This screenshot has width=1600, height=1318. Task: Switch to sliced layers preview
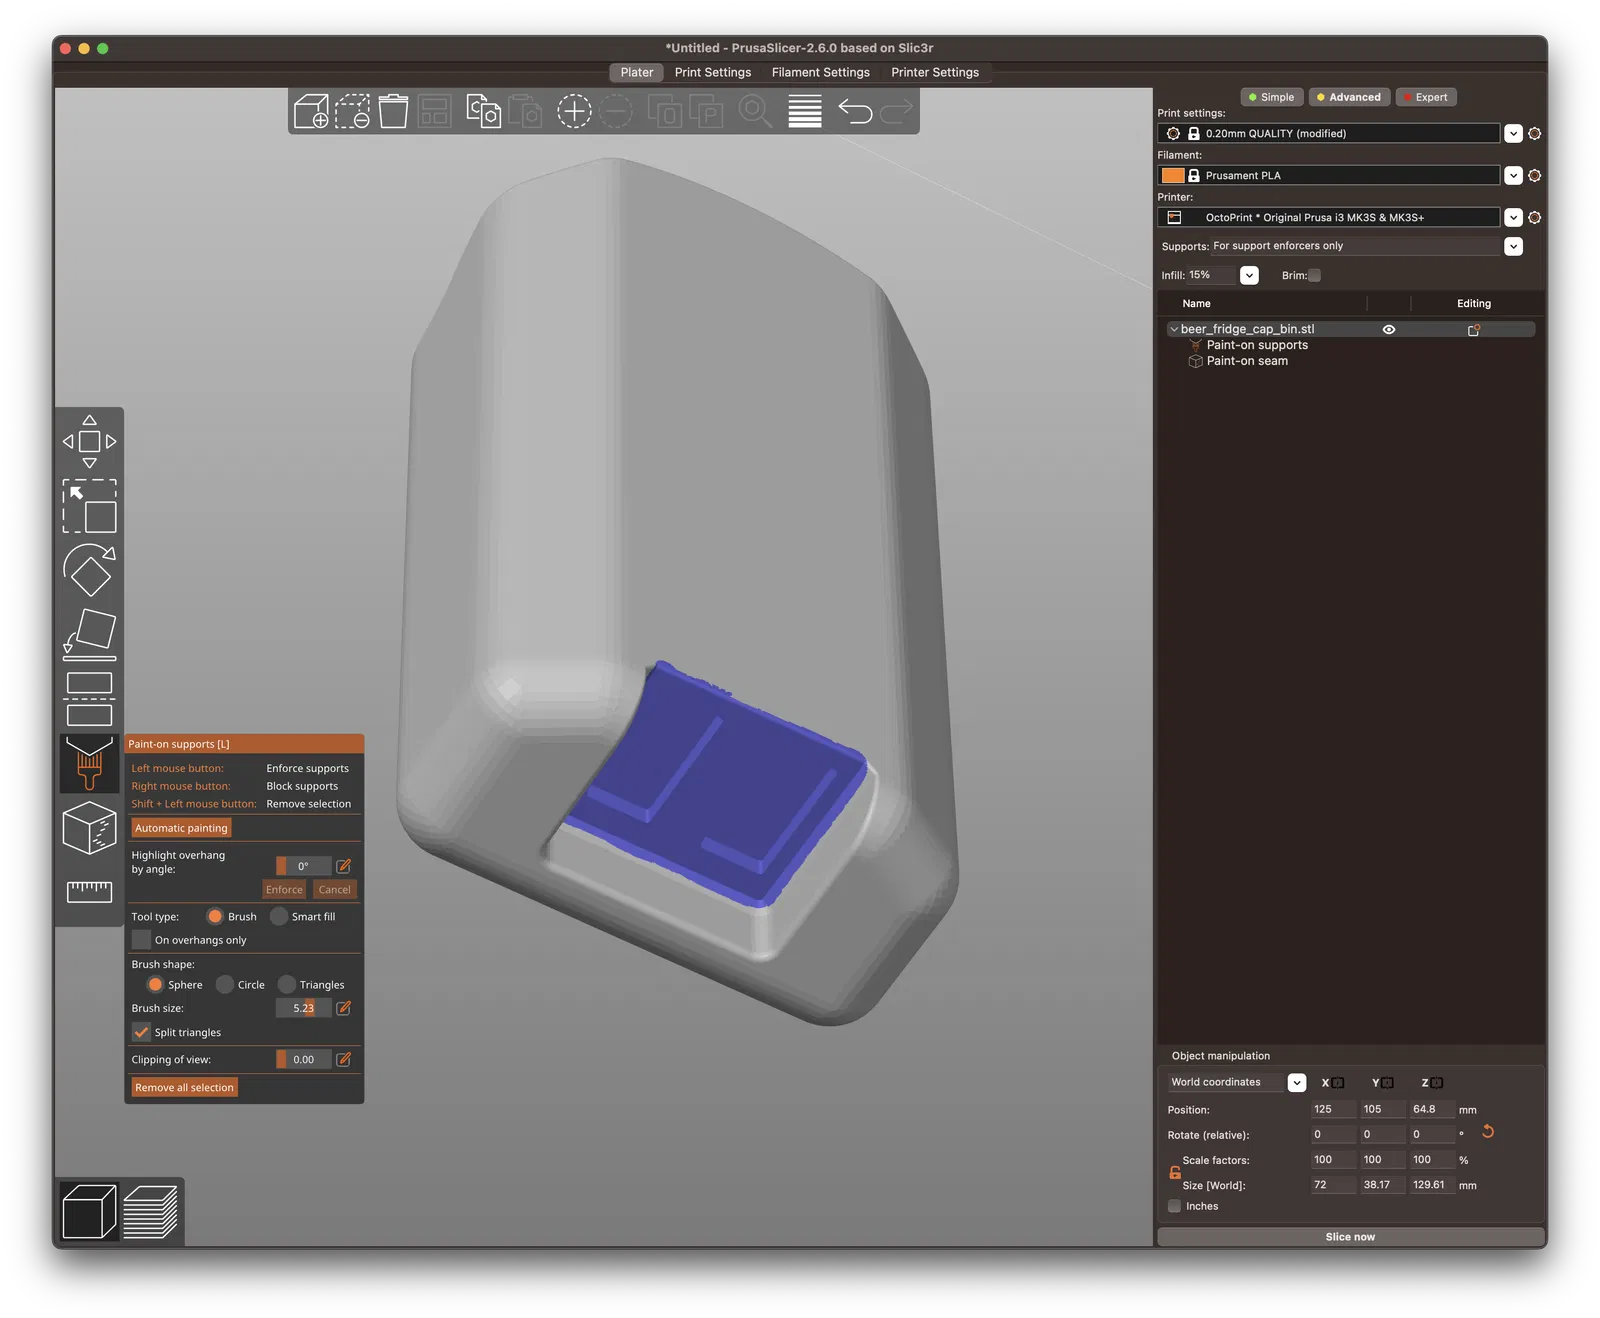coord(150,1211)
